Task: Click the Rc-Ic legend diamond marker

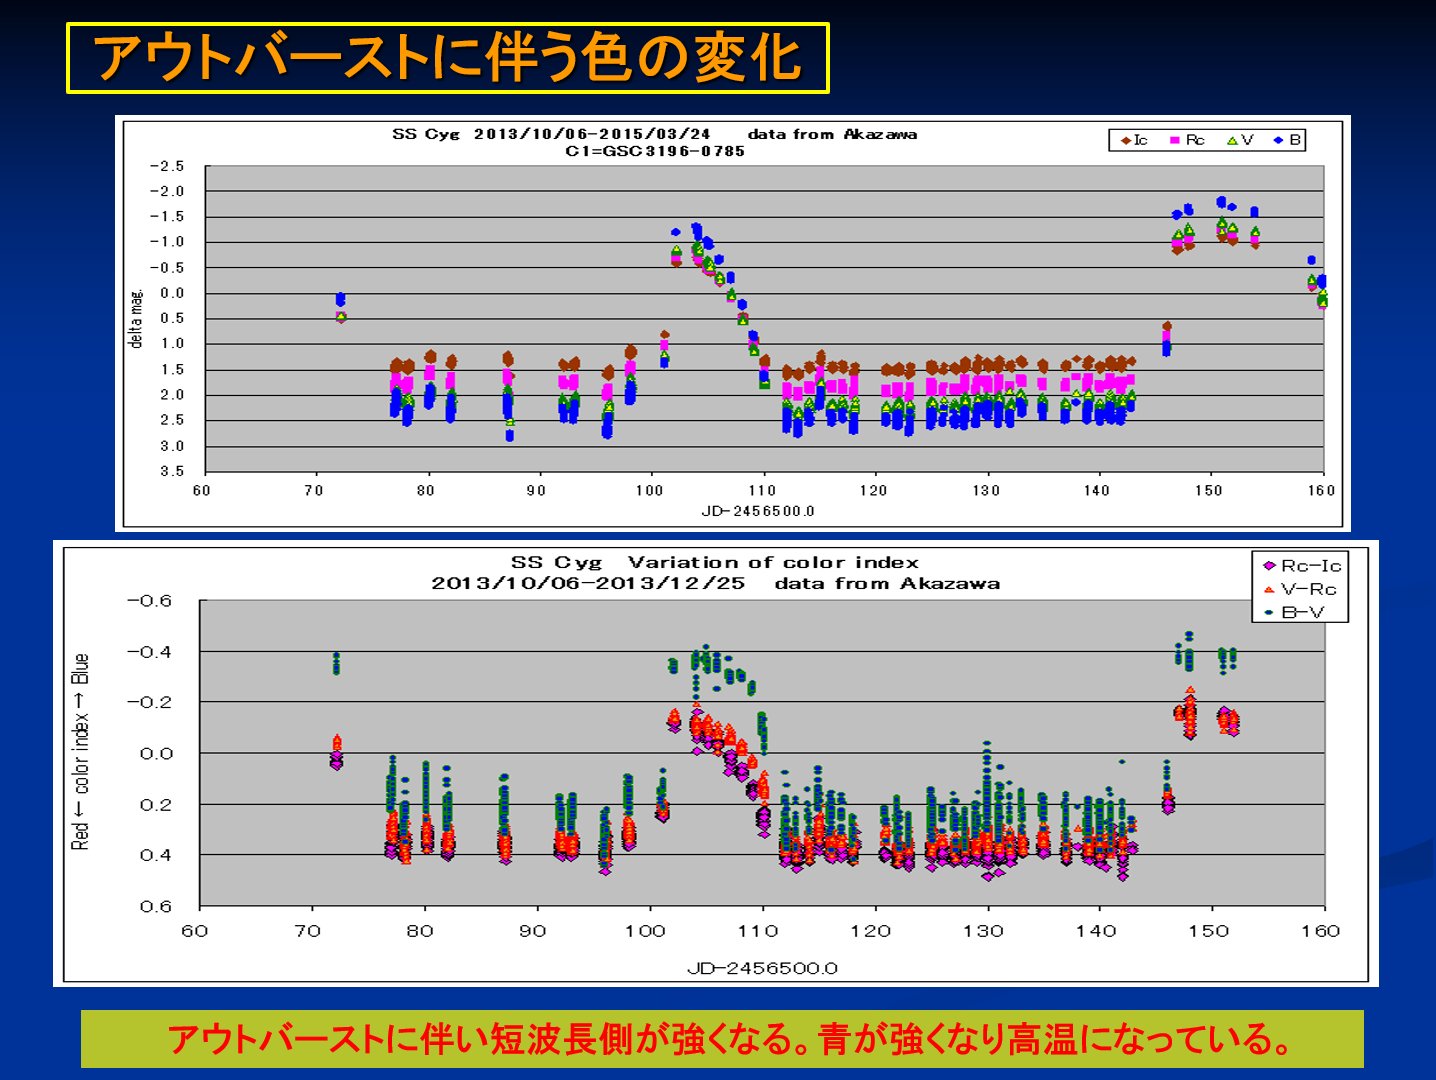Action: pos(1269,566)
